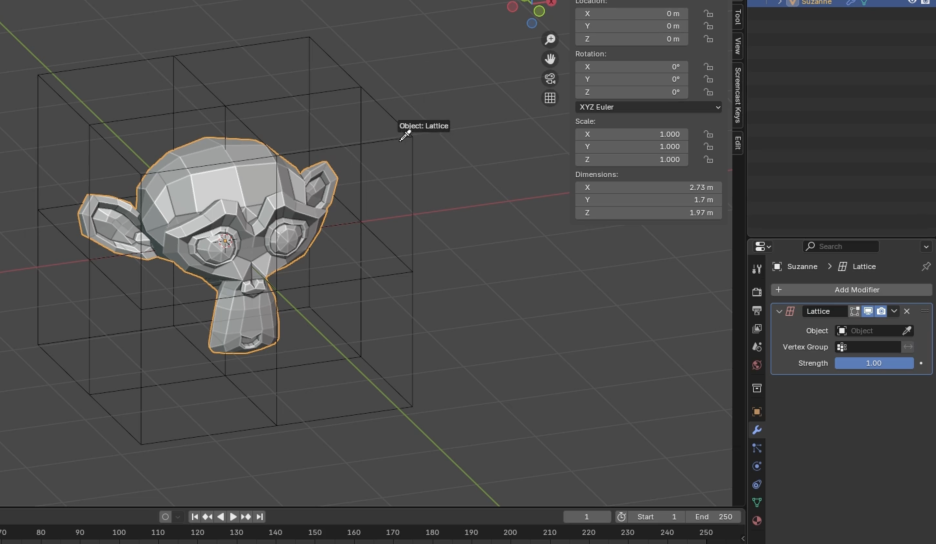
Task: Switch to the Screencast Keys sidebar tab
Action: tap(738, 95)
